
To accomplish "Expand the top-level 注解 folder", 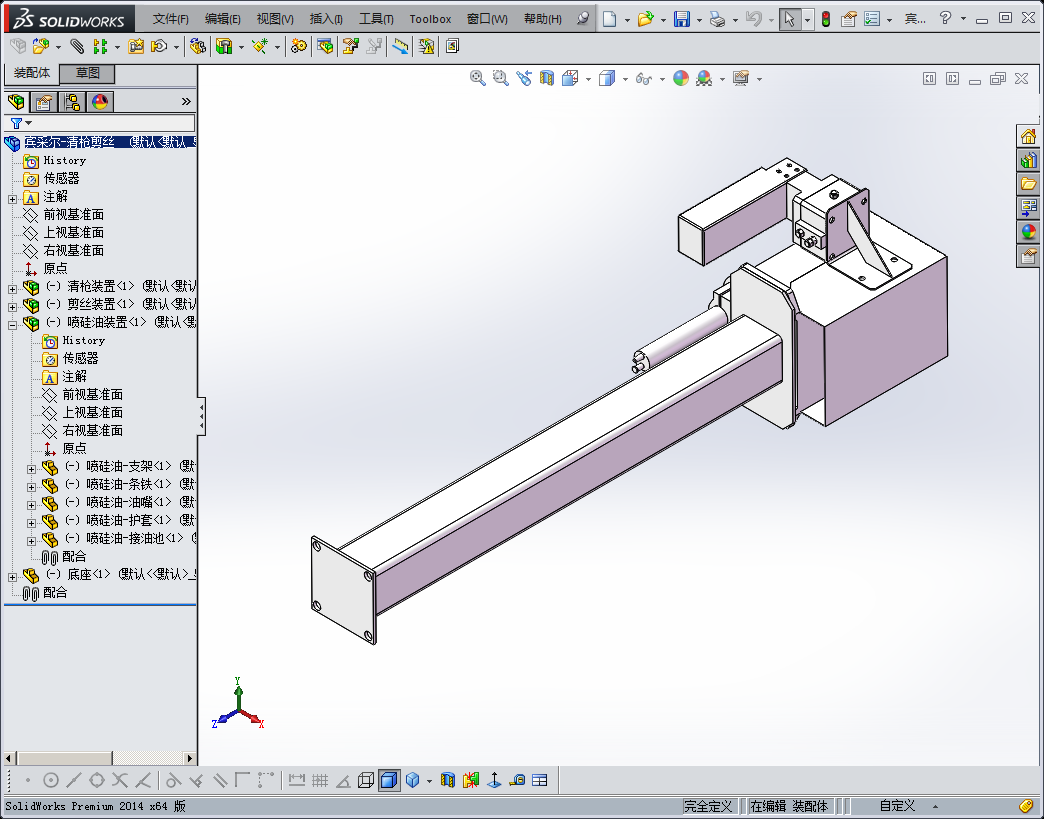I will (x=12, y=199).
